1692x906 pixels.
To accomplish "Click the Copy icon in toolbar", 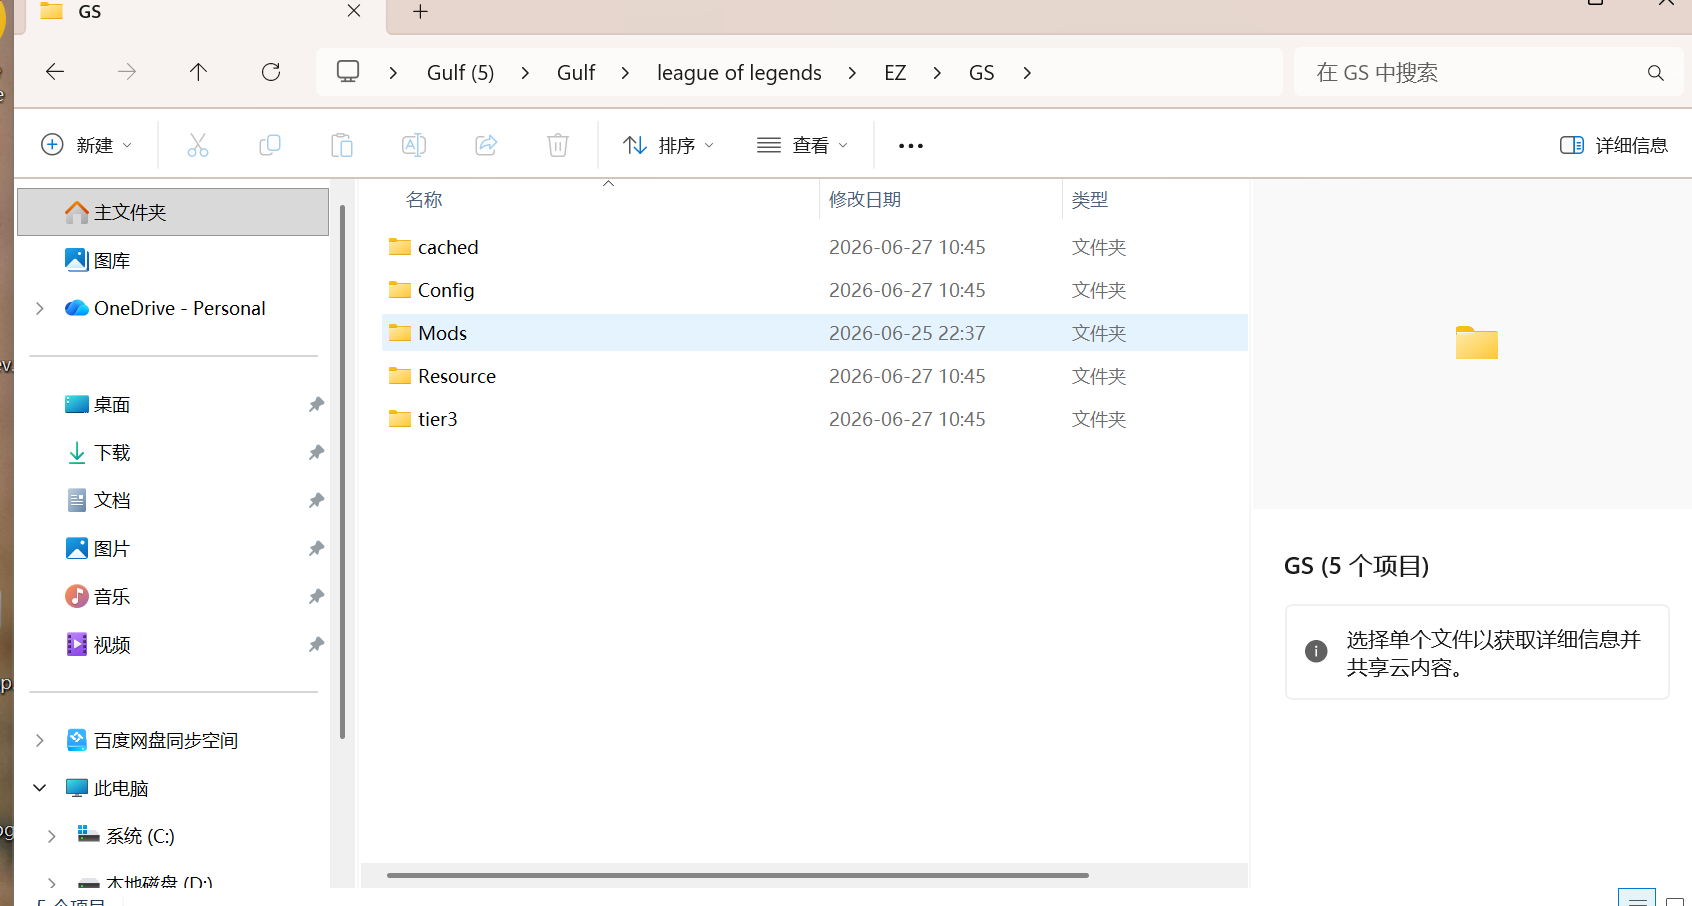I will [x=270, y=145].
